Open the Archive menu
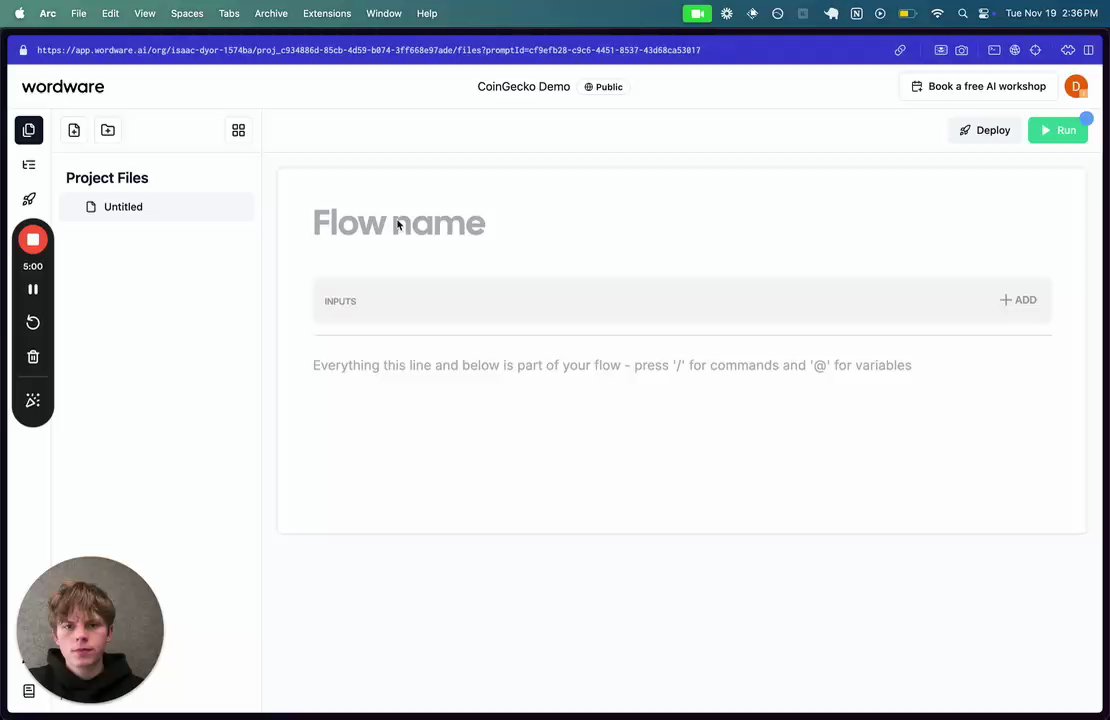Viewport: 1110px width, 720px height. (x=271, y=13)
